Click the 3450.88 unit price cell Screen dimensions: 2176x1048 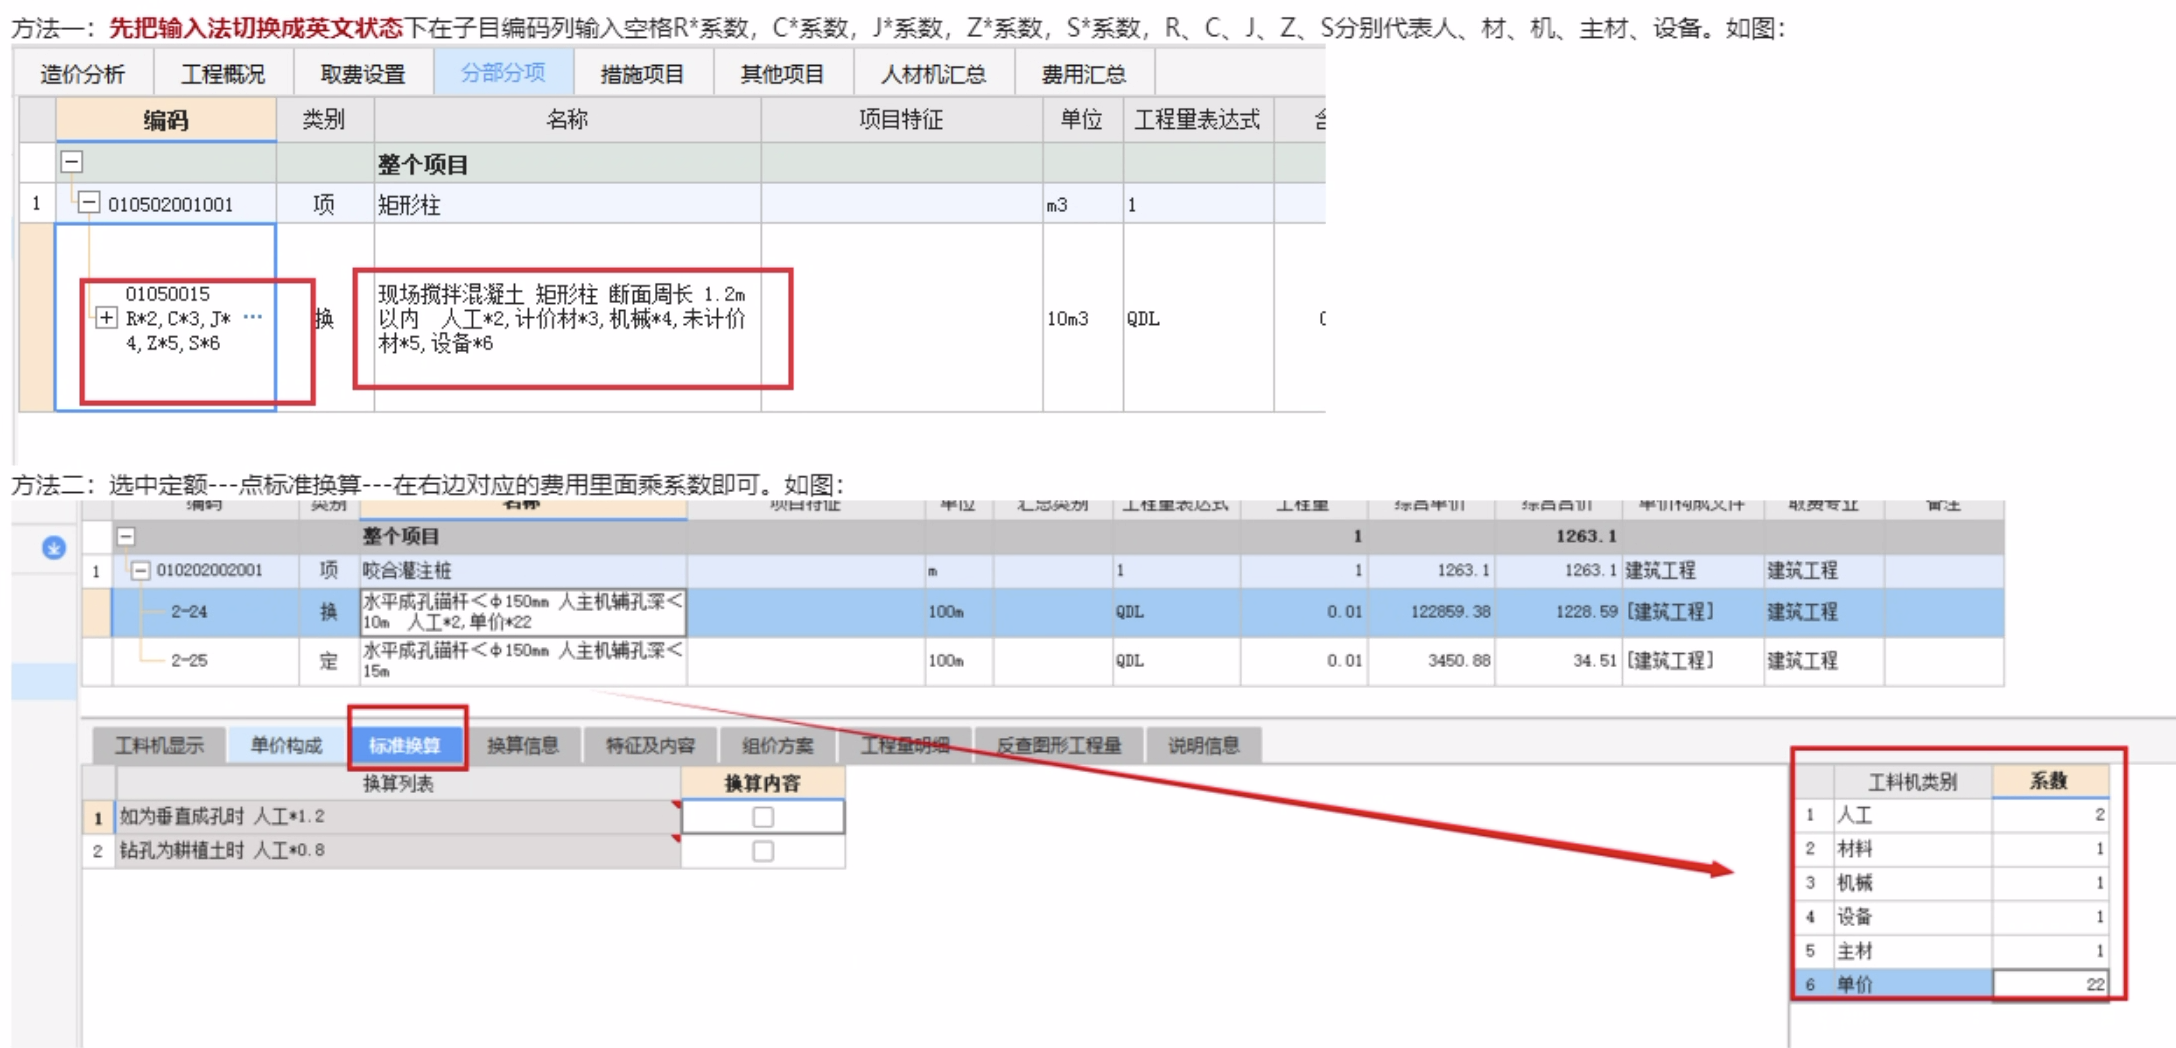tap(1431, 660)
